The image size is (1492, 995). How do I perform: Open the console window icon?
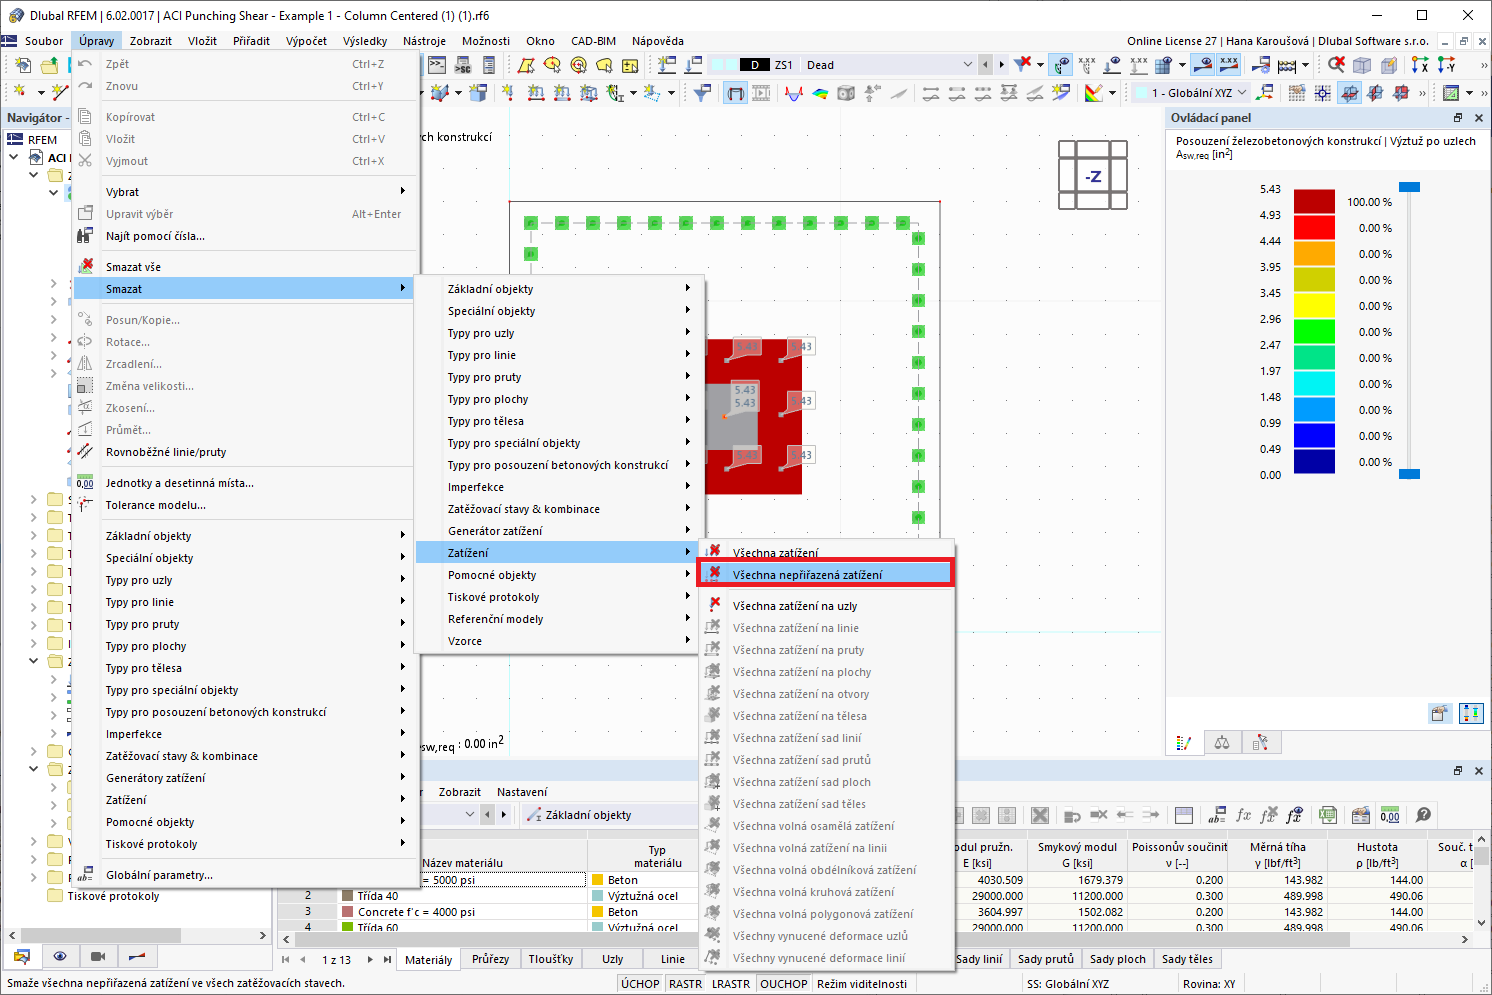tap(437, 65)
